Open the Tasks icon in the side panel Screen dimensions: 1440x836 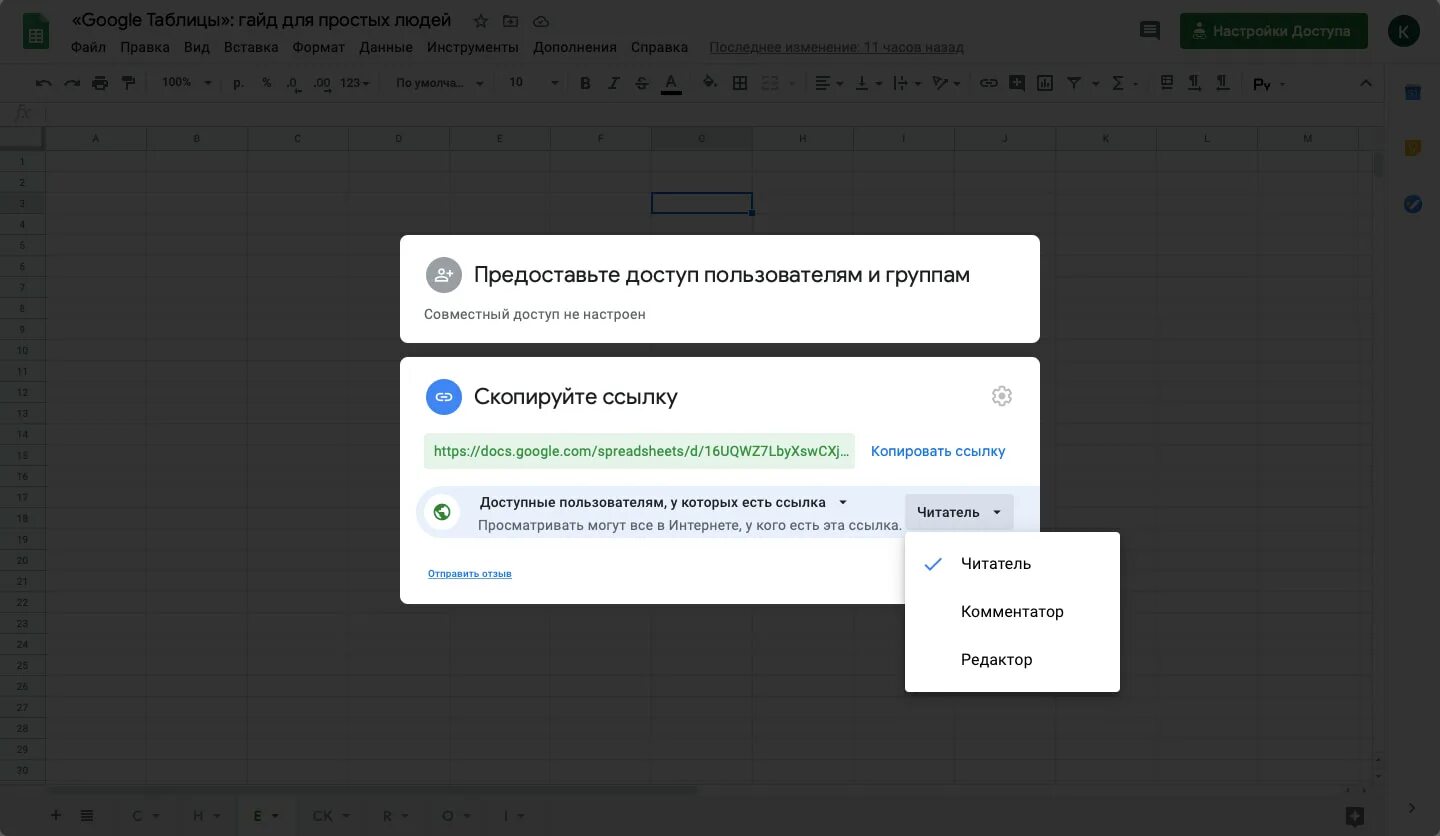[x=1413, y=205]
